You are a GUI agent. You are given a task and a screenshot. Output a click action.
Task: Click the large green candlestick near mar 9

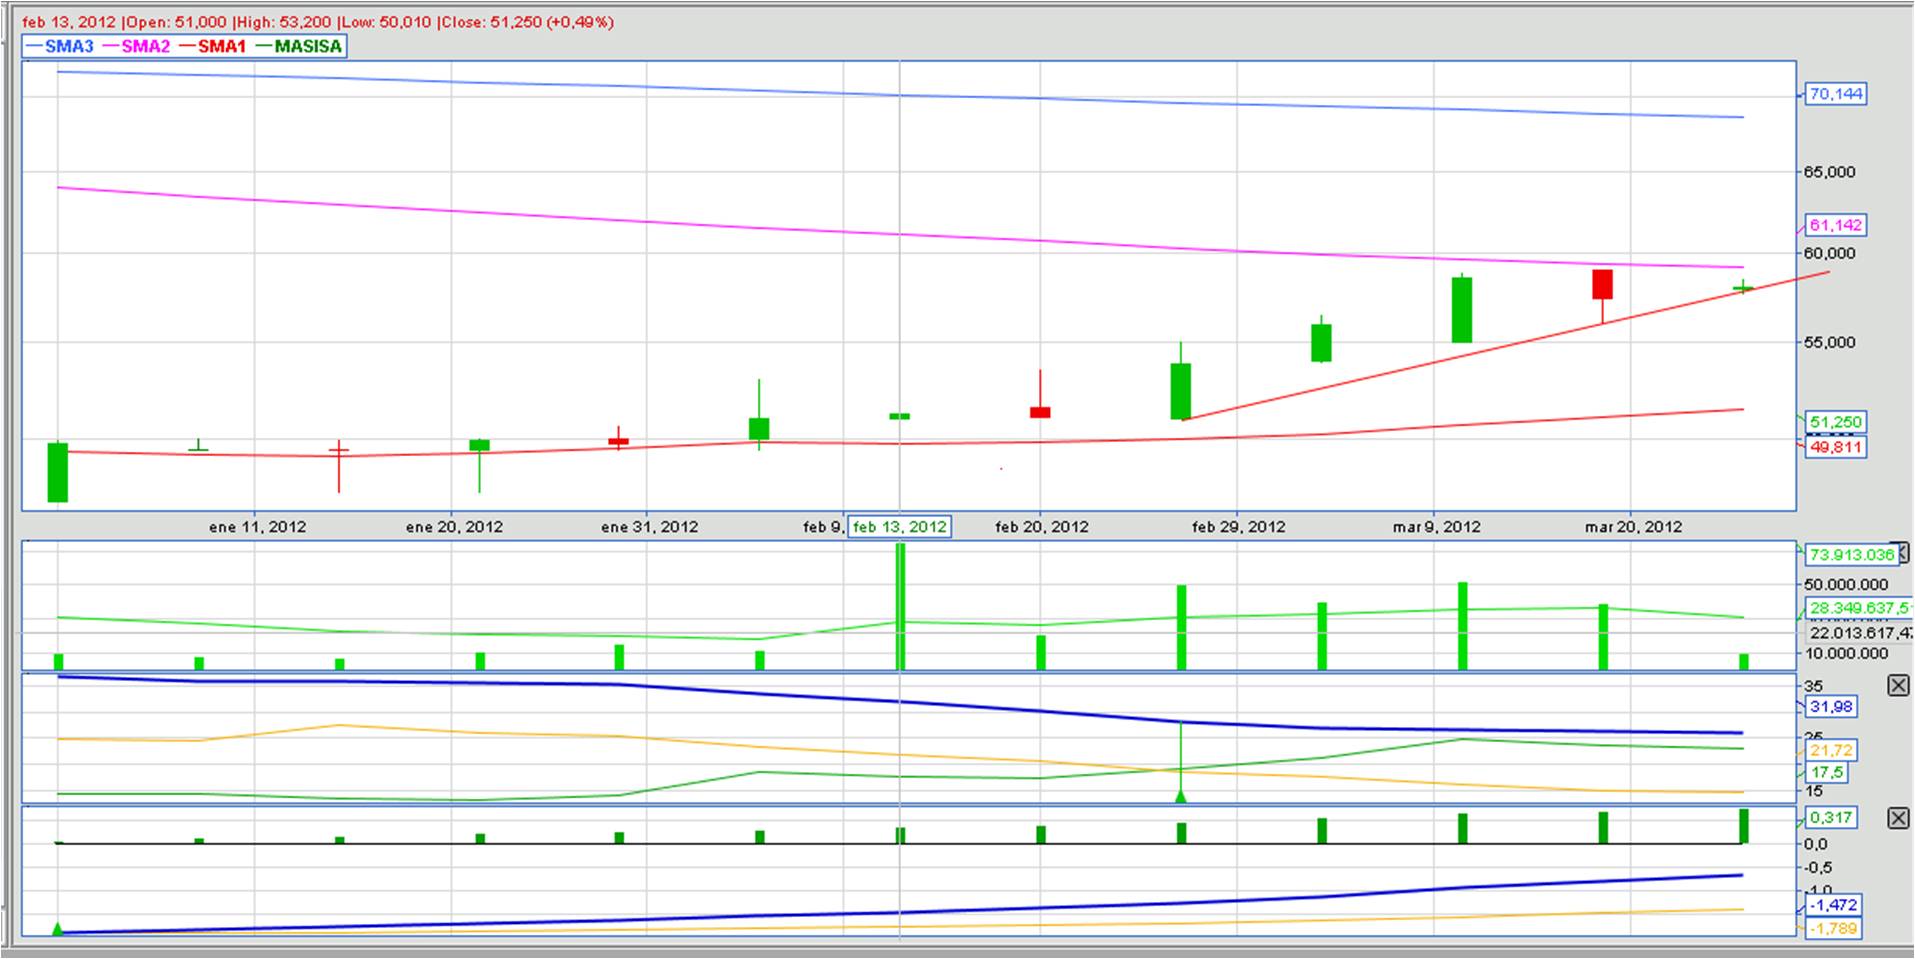pyautogui.click(x=1461, y=310)
